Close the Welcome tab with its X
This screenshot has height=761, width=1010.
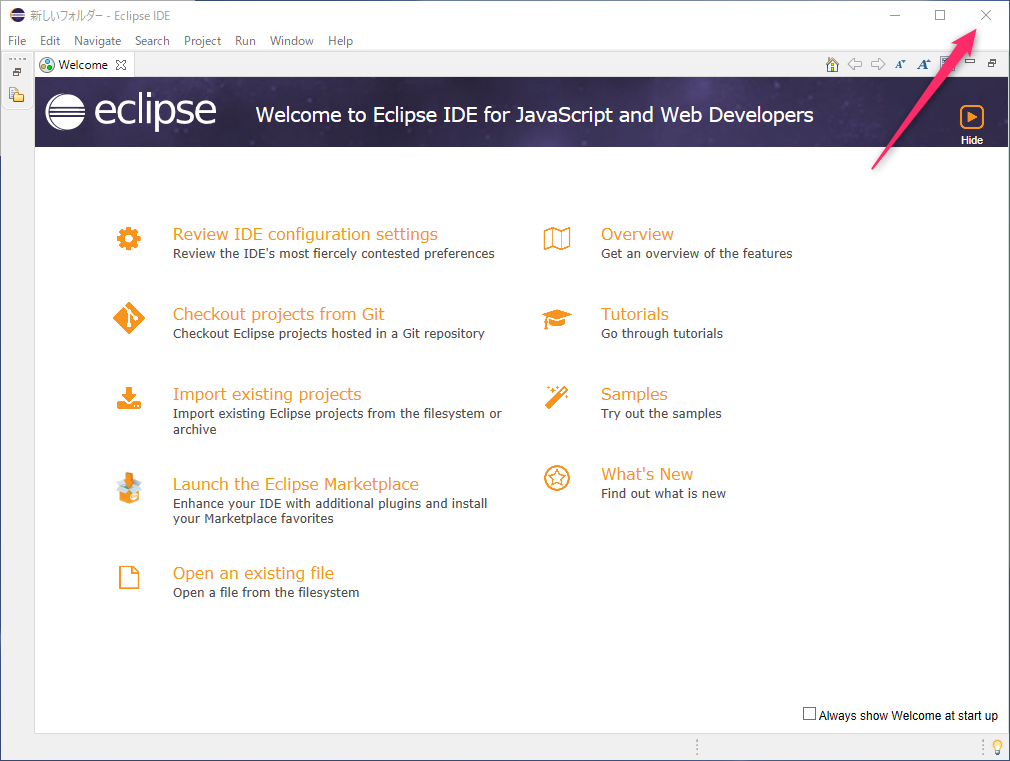pyautogui.click(x=121, y=65)
